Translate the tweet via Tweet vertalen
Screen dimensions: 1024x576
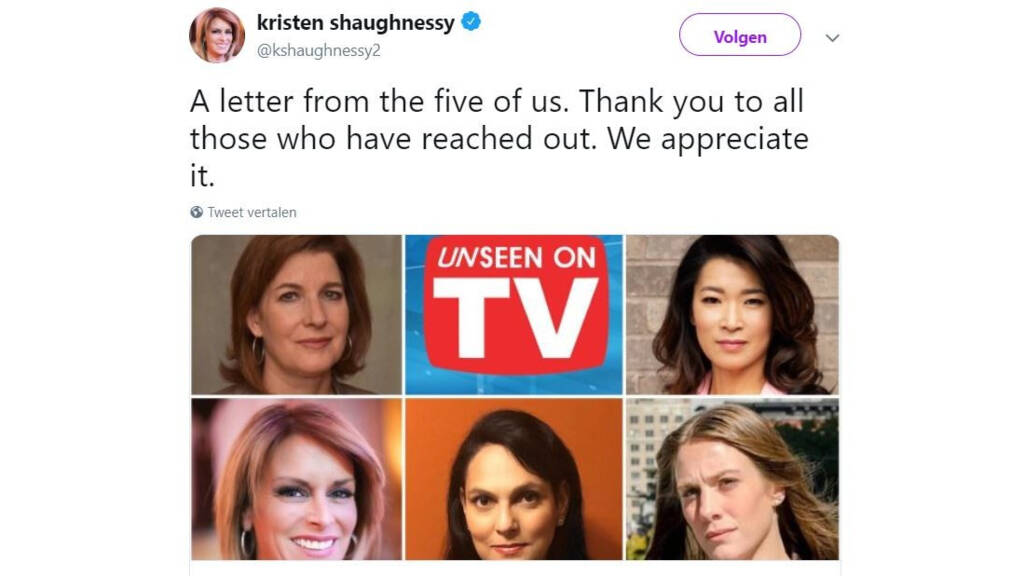click(252, 212)
